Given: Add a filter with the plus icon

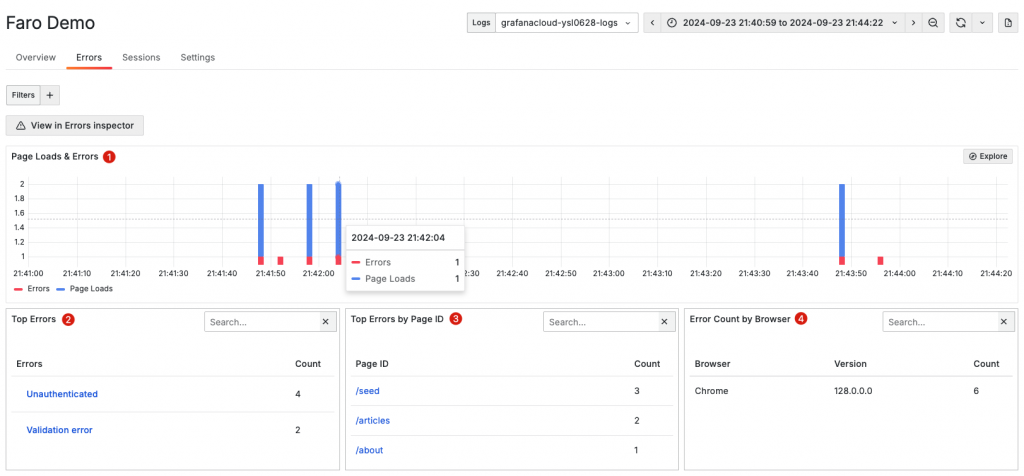Looking at the screenshot, I should click(x=50, y=95).
